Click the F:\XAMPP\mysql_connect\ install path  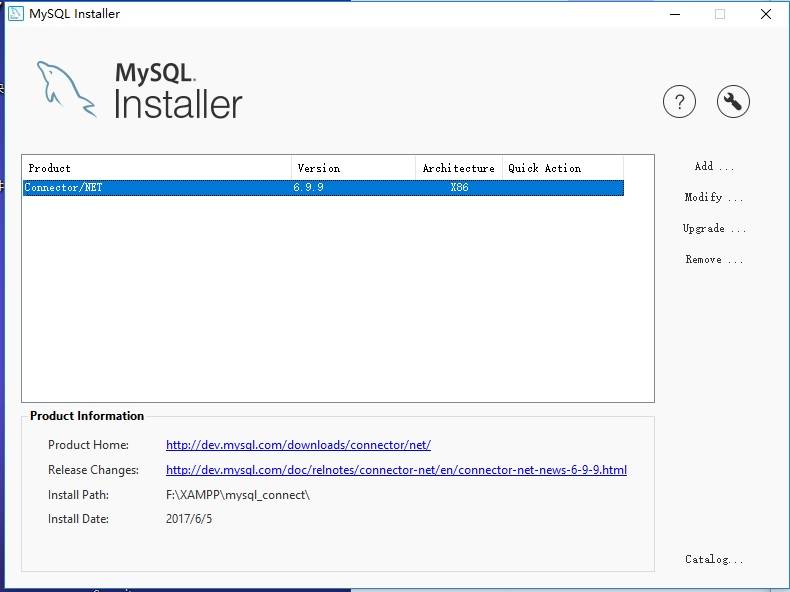click(x=238, y=495)
